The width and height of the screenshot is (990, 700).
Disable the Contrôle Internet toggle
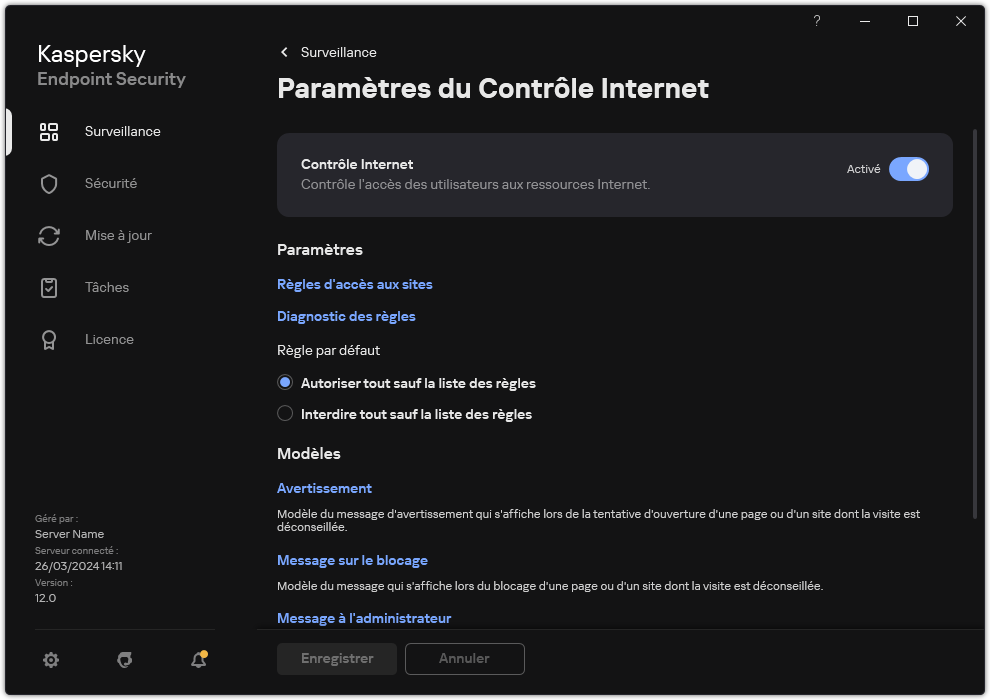pyautogui.click(x=910, y=169)
